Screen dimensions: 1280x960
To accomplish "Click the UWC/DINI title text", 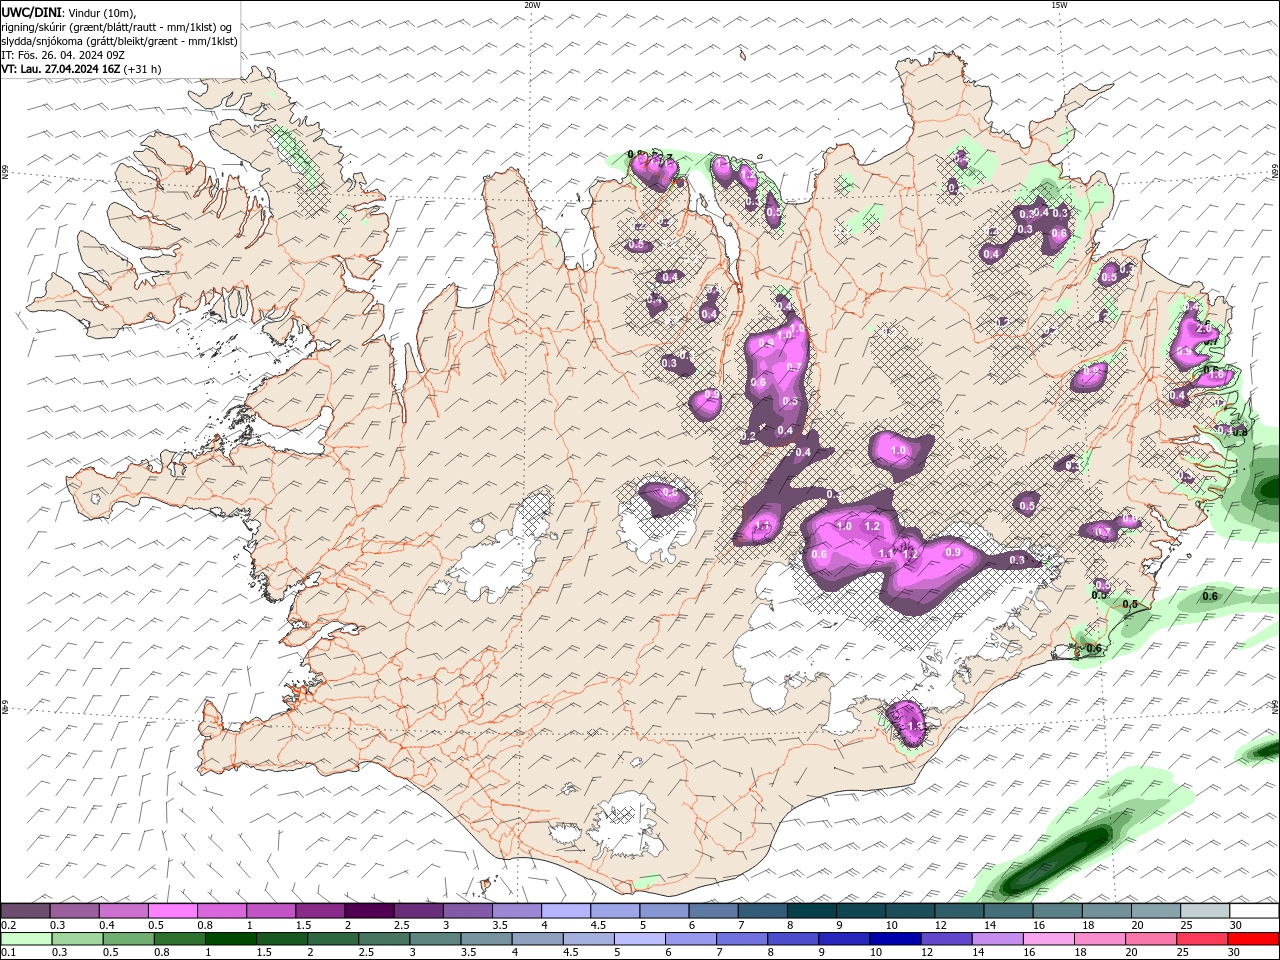I will (x=32, y=12).
